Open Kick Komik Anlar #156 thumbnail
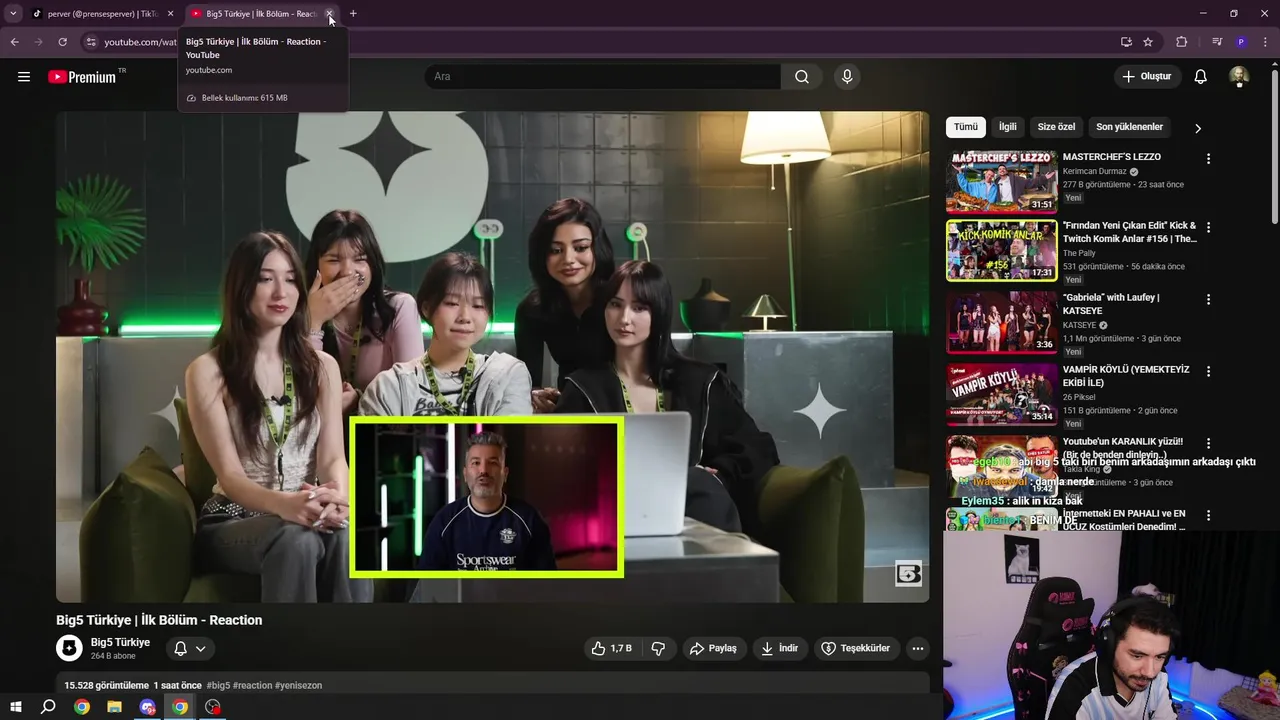Image resolution: width=1280 pixels, height=720 pixels. pos(1001,251)
